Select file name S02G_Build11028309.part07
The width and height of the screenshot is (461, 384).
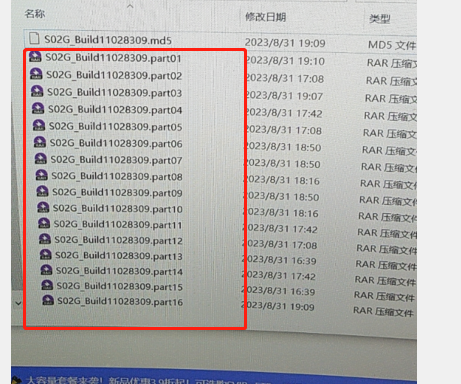[x=116, y=160]
